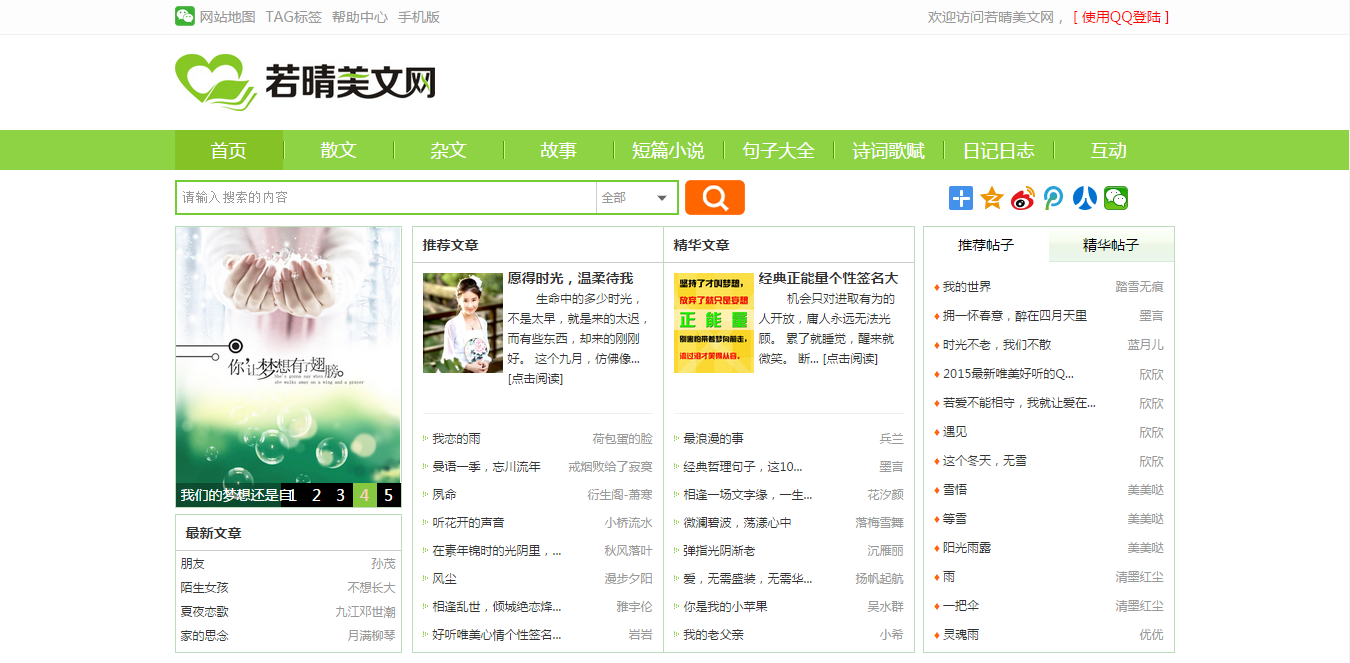
Task: Open the article 最浪漫的事
Action: [x=713, y=439]
